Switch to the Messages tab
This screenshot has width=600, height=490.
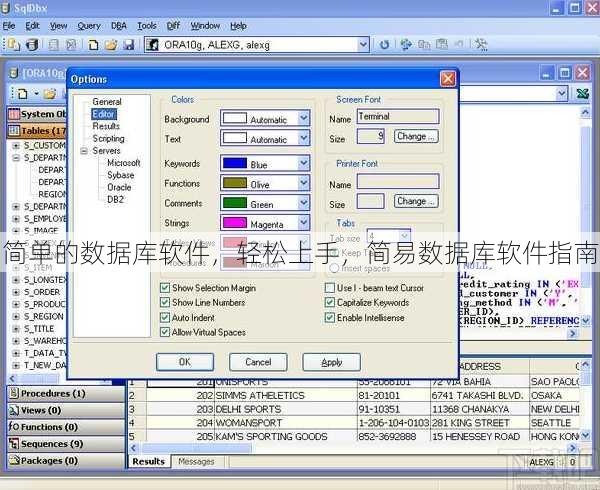click(x=196, y=462)
